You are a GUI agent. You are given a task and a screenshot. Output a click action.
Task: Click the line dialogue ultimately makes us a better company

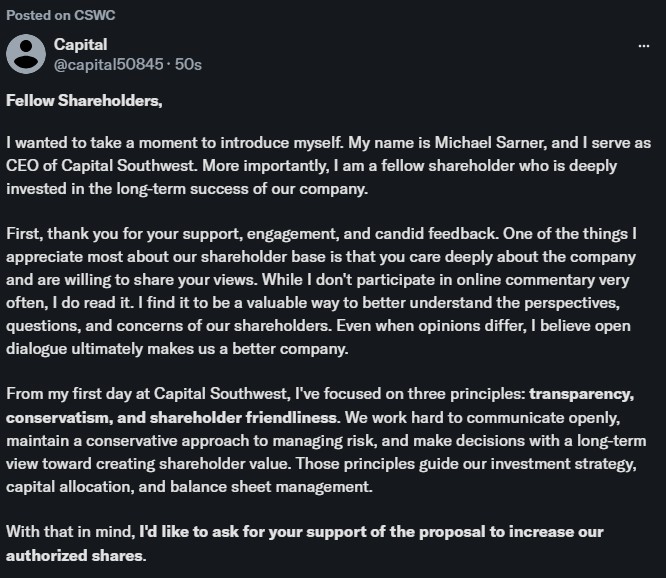point(177,349)
